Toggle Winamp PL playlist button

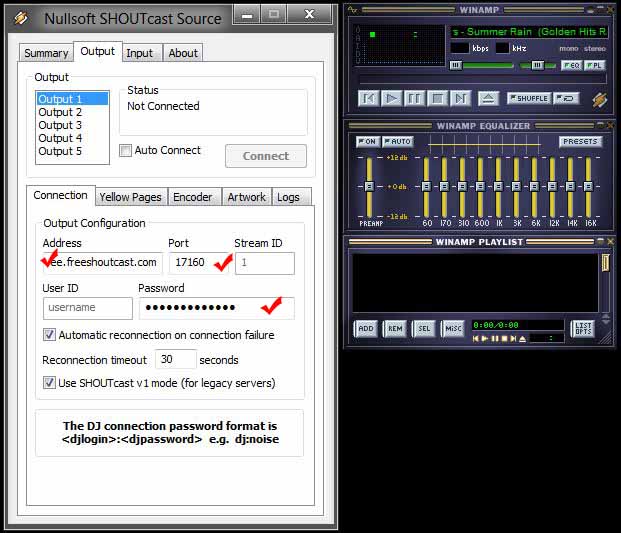point(595,65)
